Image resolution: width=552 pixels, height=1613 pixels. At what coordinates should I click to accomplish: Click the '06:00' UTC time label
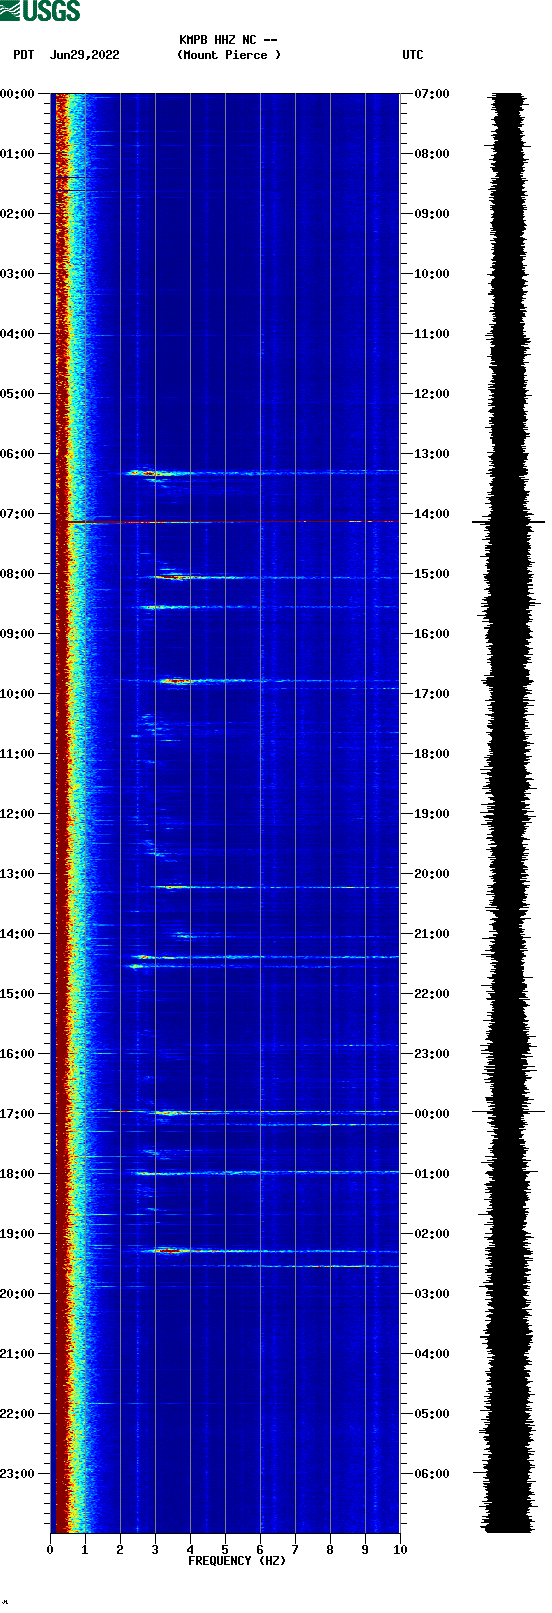point(432,1474)
